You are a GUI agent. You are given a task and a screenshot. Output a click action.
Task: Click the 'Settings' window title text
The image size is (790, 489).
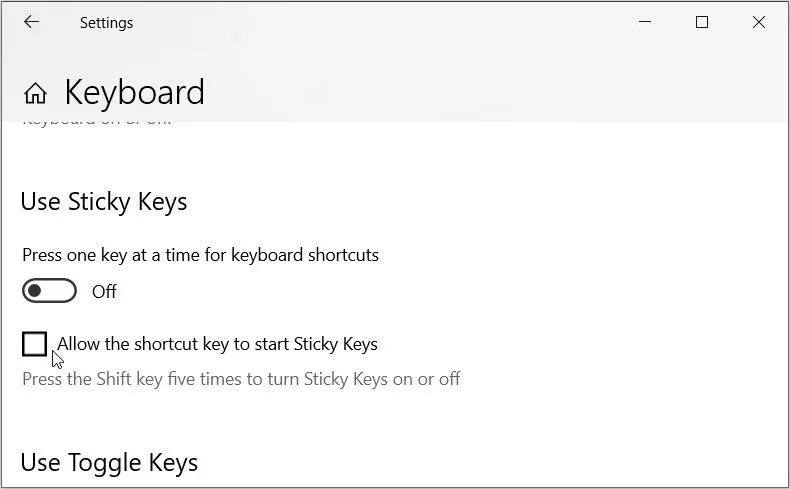(106, 22)
